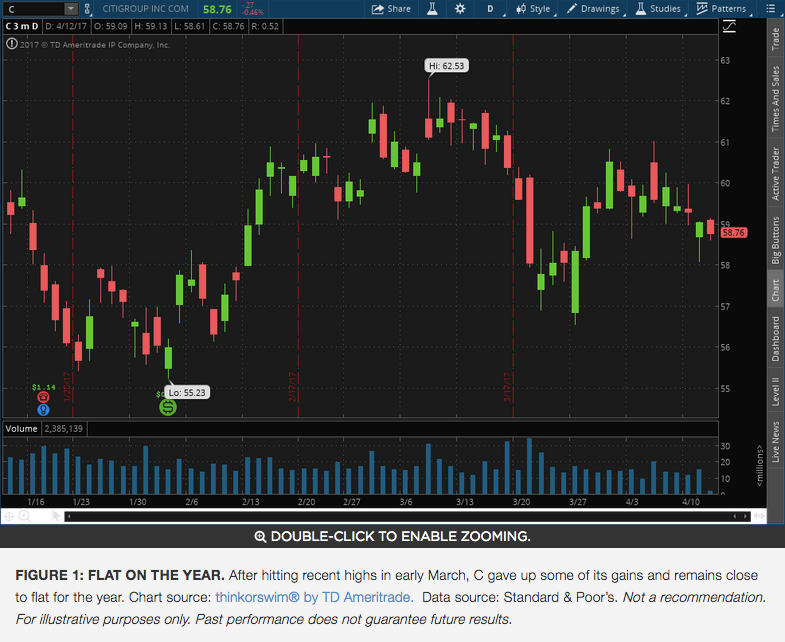Open the Big Buttons side tab

[x=775, y=240]
